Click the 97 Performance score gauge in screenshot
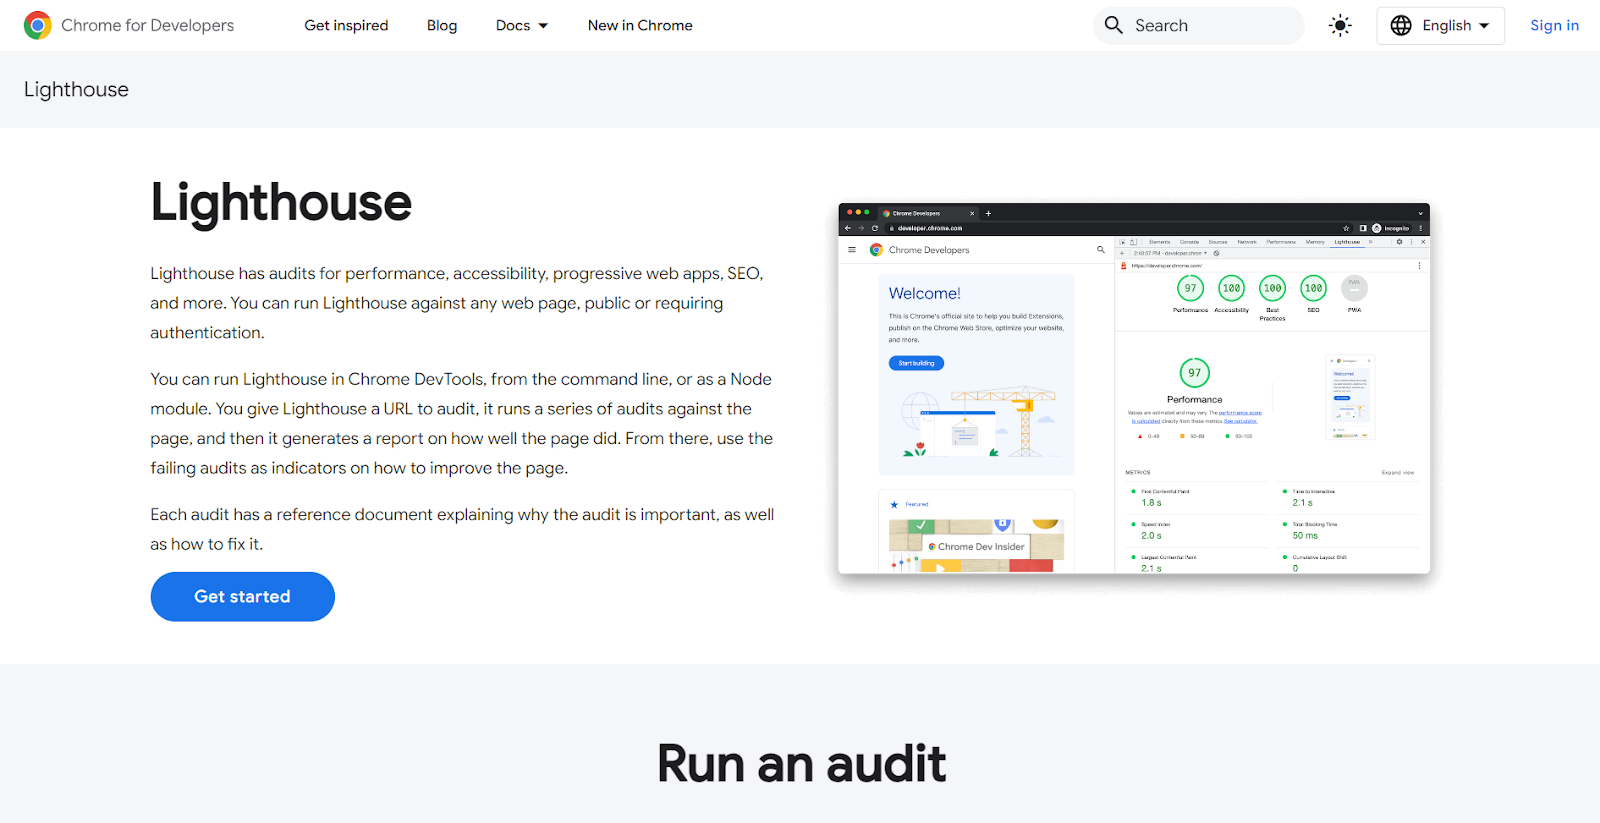1600x823 pixels. pos(1194,373)
